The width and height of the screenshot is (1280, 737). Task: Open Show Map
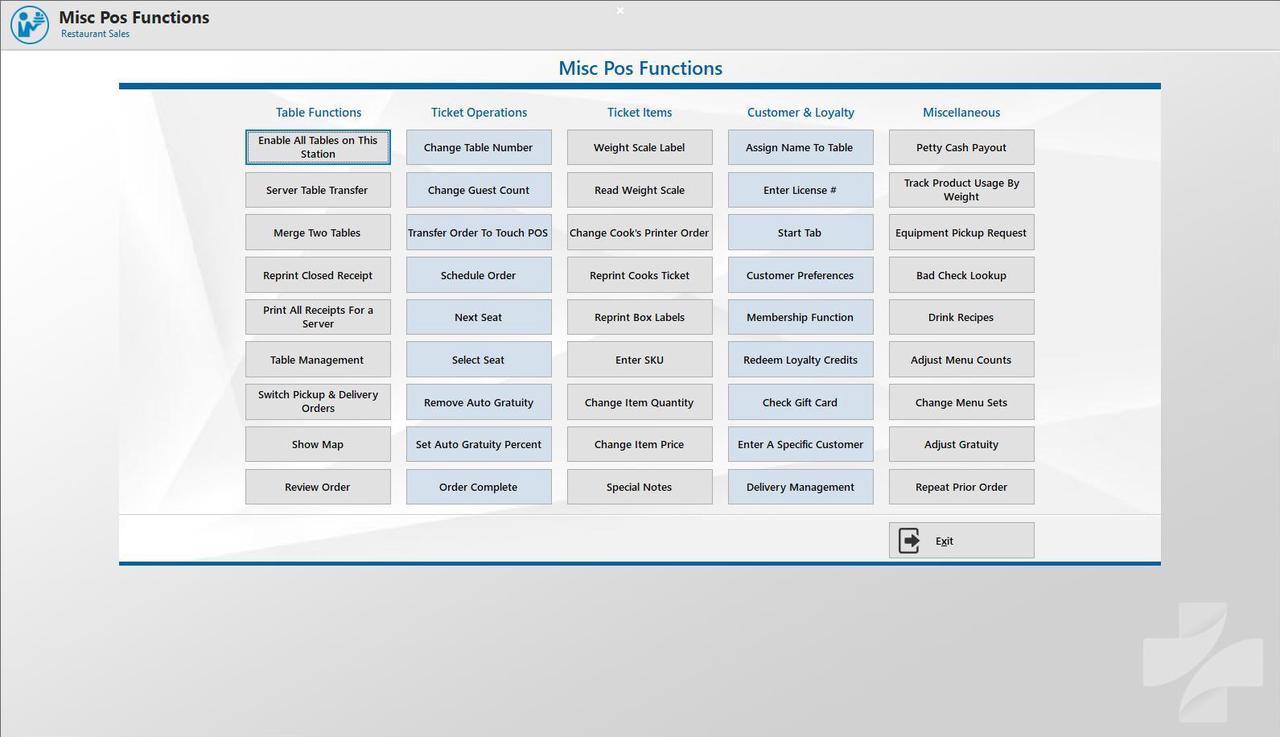click(x=318, y=444)
